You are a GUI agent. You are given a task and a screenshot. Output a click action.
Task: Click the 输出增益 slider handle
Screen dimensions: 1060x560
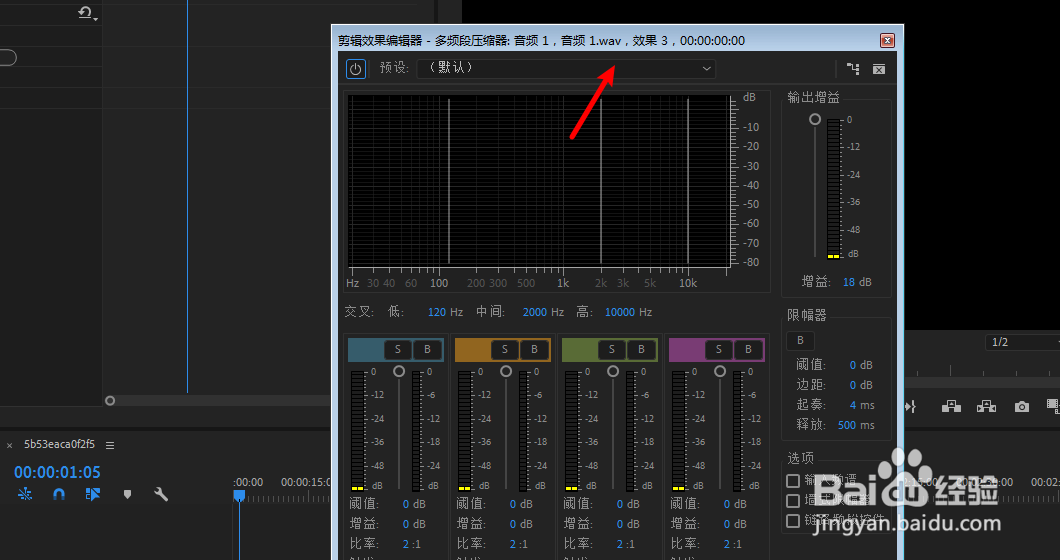pos(815,119)
